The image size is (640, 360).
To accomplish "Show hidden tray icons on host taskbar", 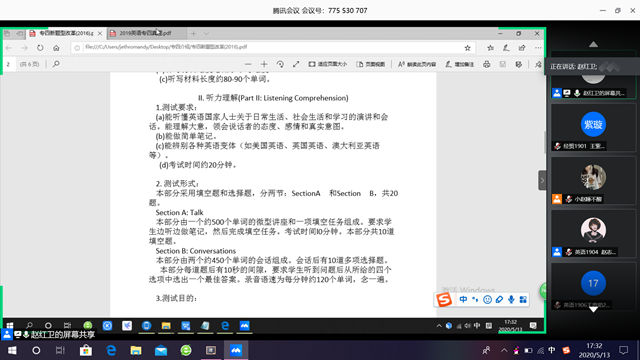I will (x=504, y=351).
